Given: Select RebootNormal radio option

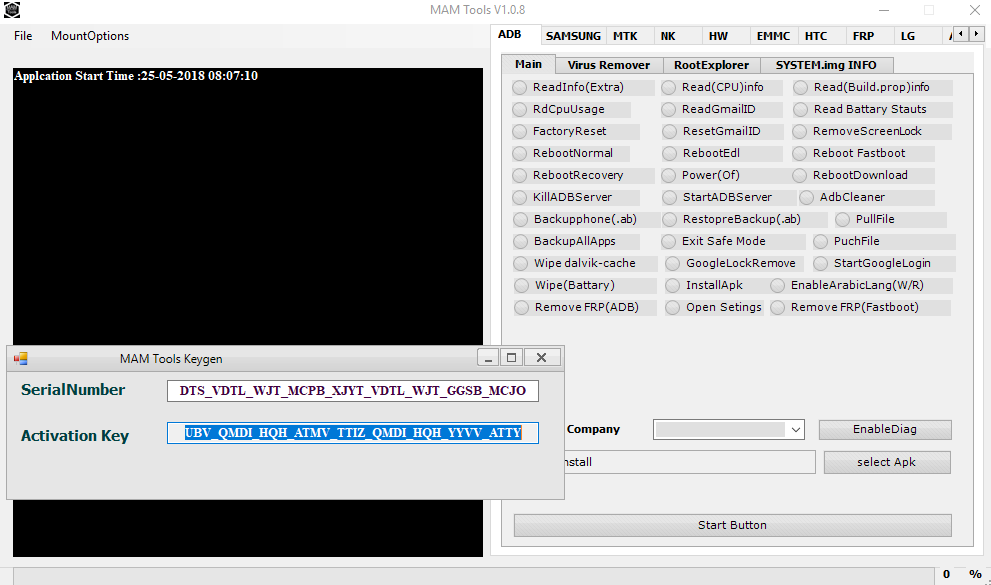Looking at the screenshot, I should tap(520, 154).
